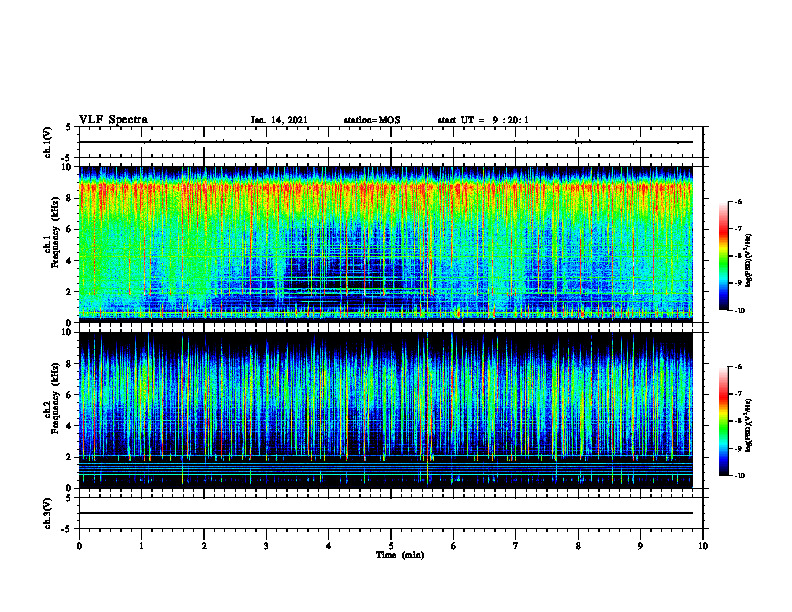Click the time axis tick label '9'
This screenshot has width=792, height=612.
640,545
